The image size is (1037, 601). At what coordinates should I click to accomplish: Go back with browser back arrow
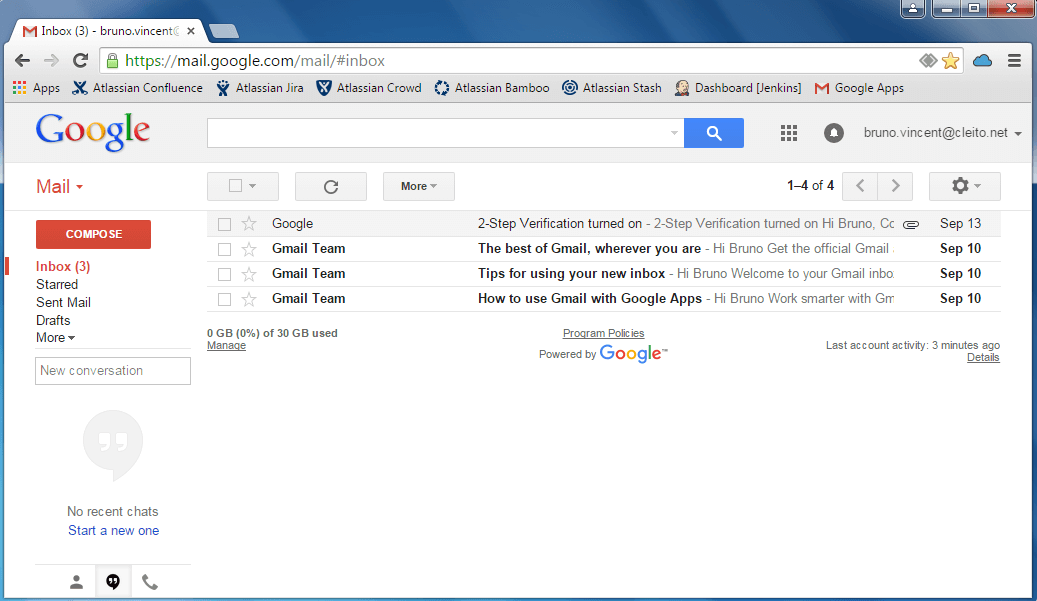pos(22,61)
